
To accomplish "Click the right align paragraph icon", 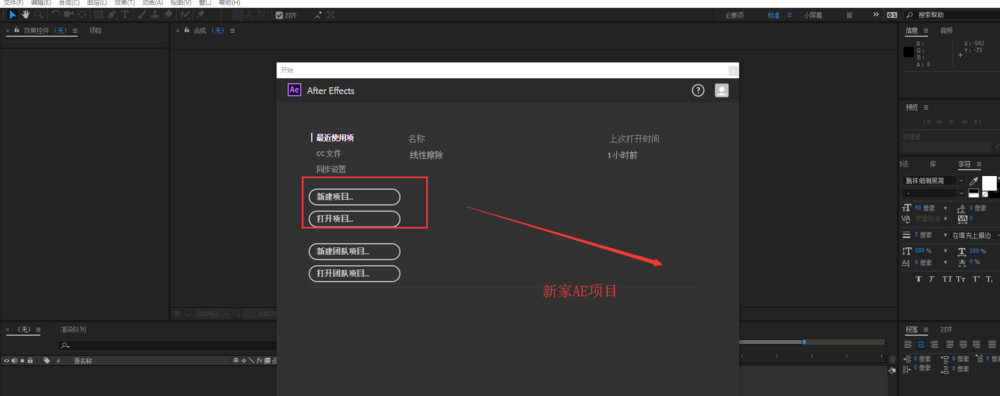I will [x=933, y=344].
